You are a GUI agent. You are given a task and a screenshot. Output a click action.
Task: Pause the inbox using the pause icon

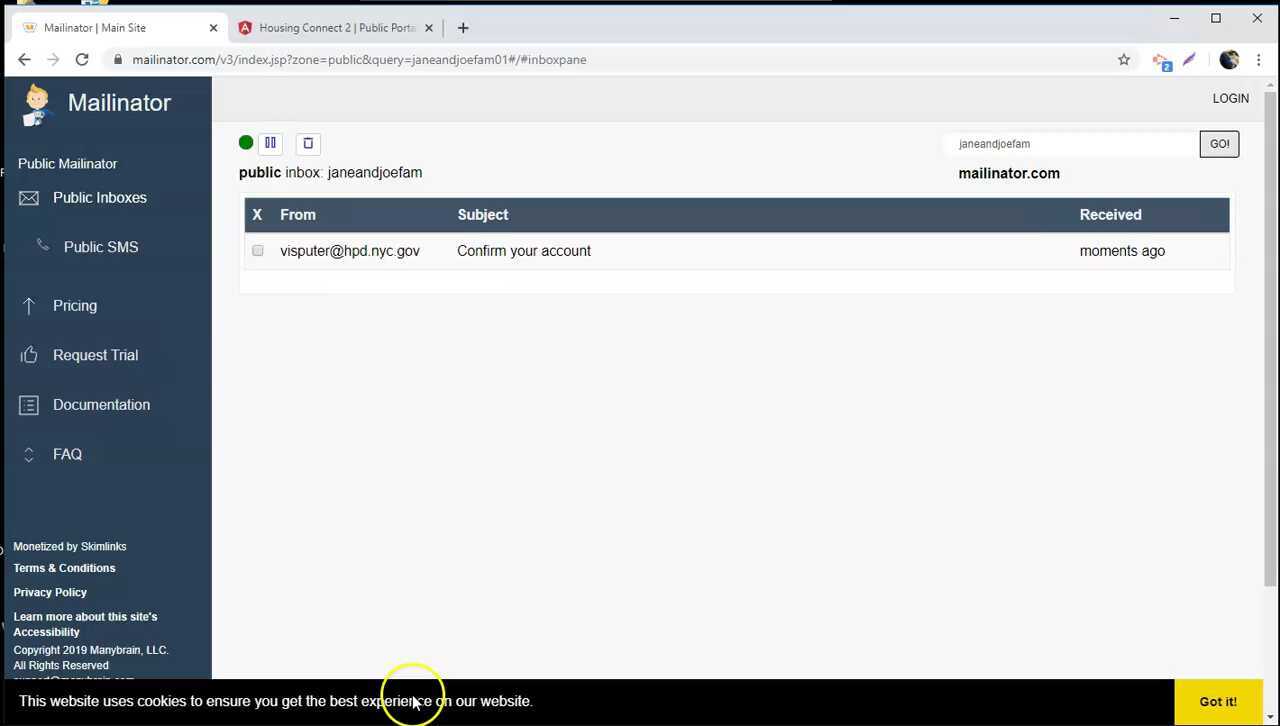tap(270, 143)
